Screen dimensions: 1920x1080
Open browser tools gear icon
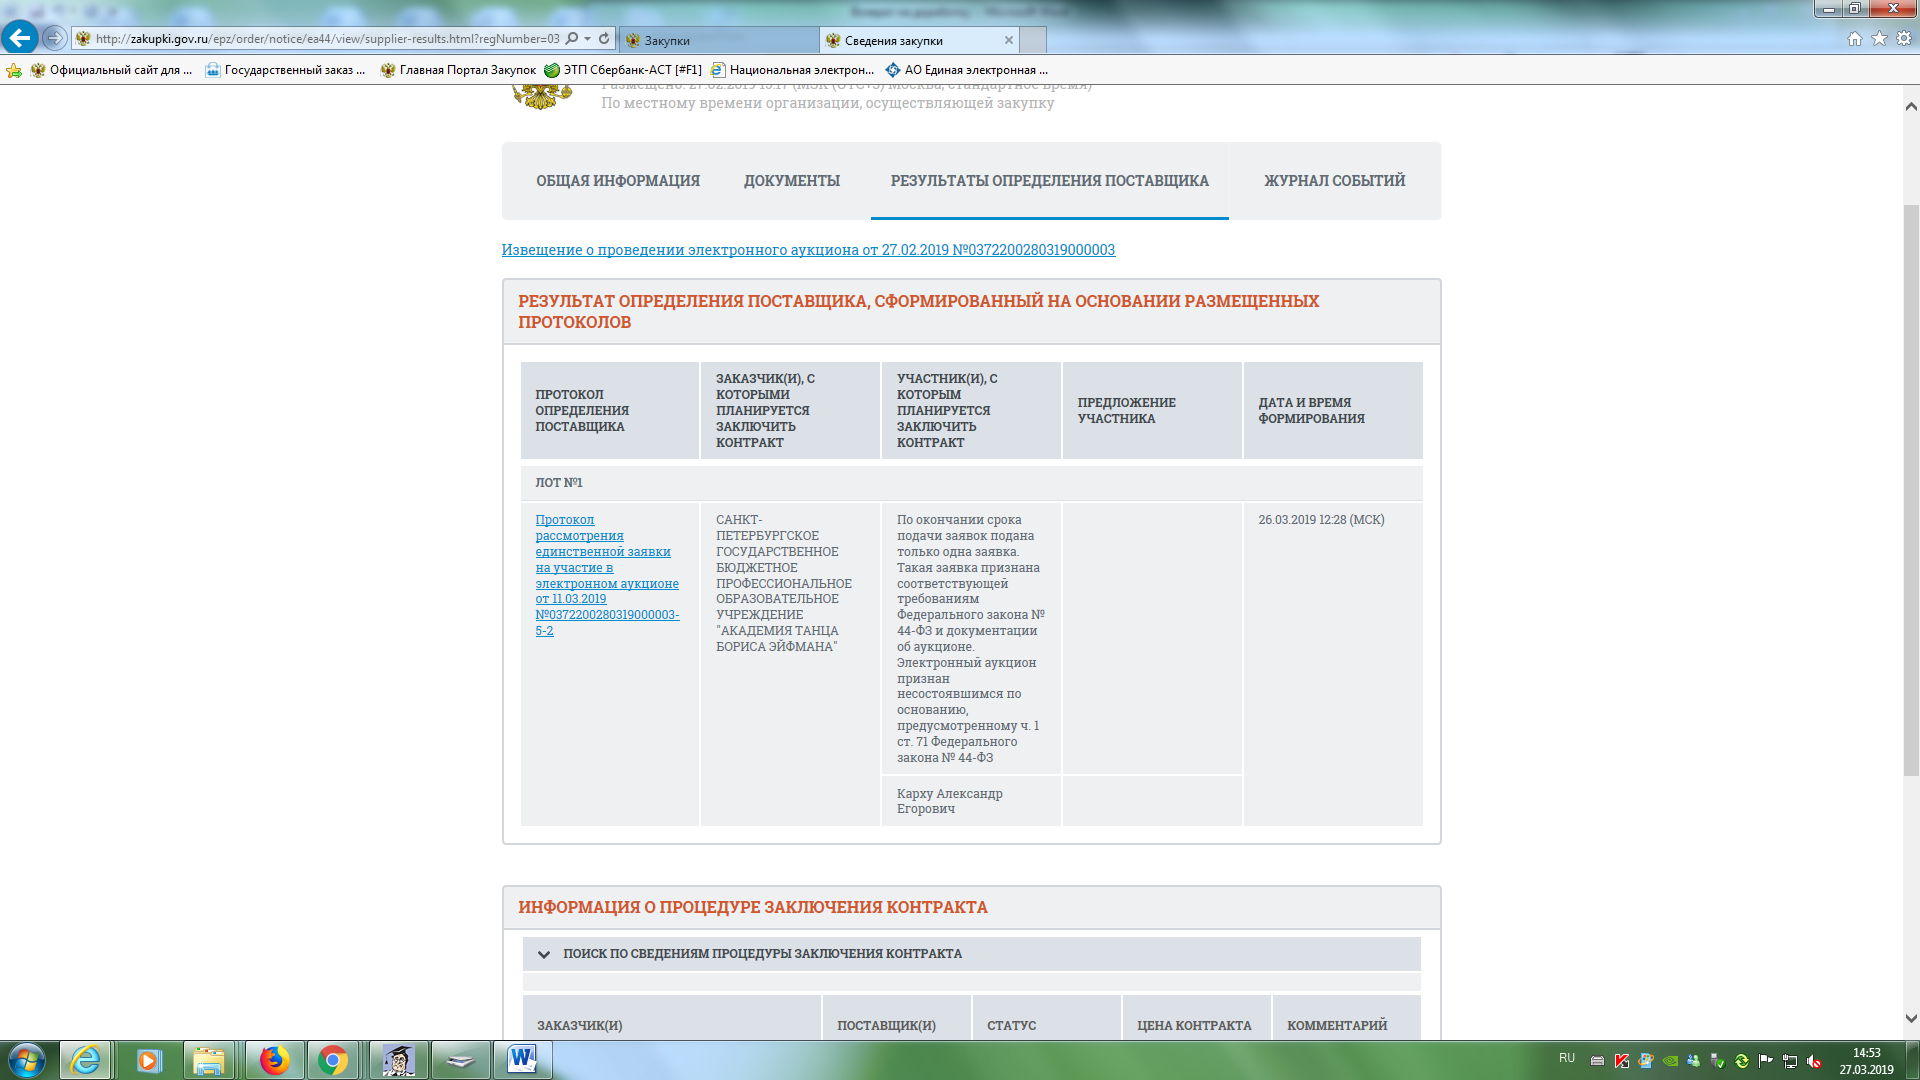(x=1904, y=39)
